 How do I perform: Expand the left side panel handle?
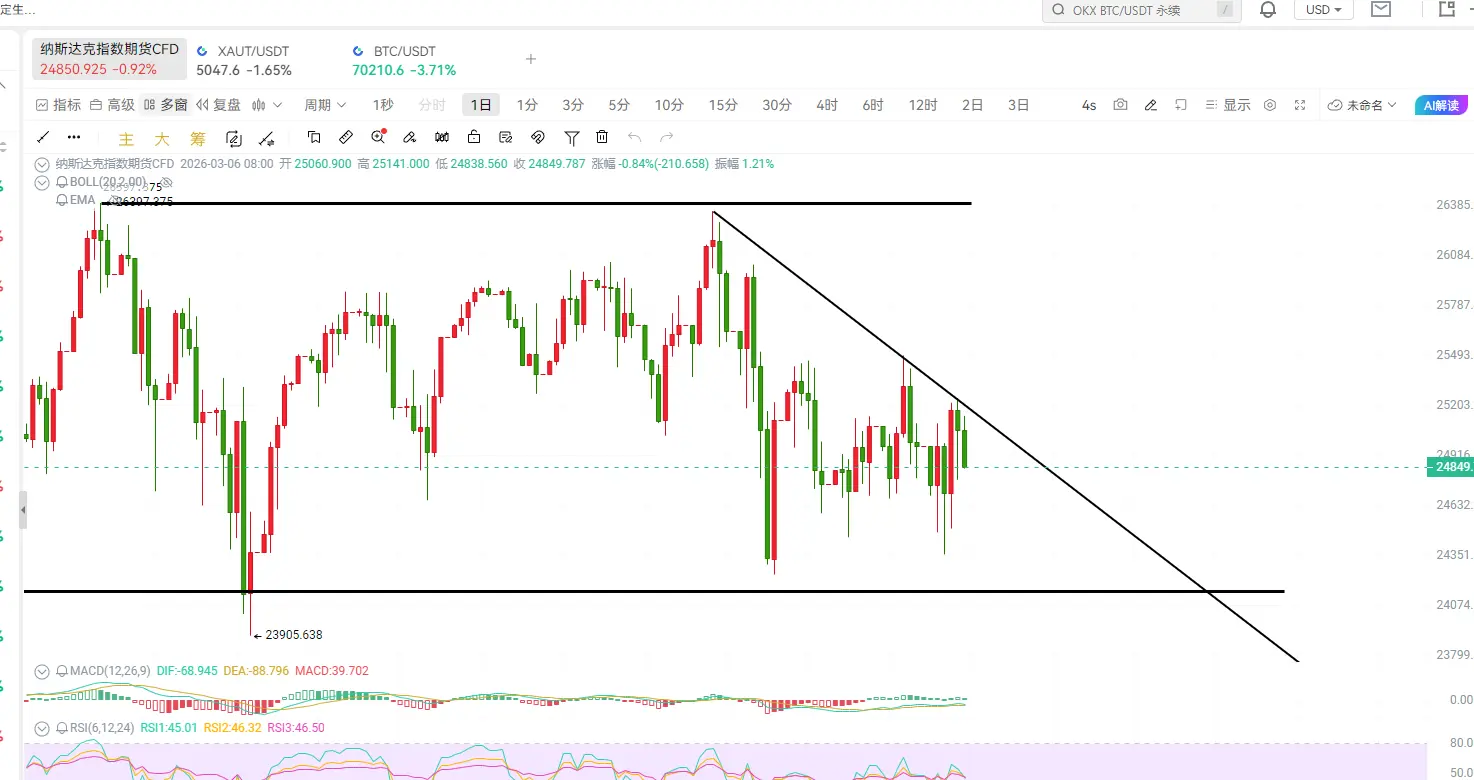(23, 510)
